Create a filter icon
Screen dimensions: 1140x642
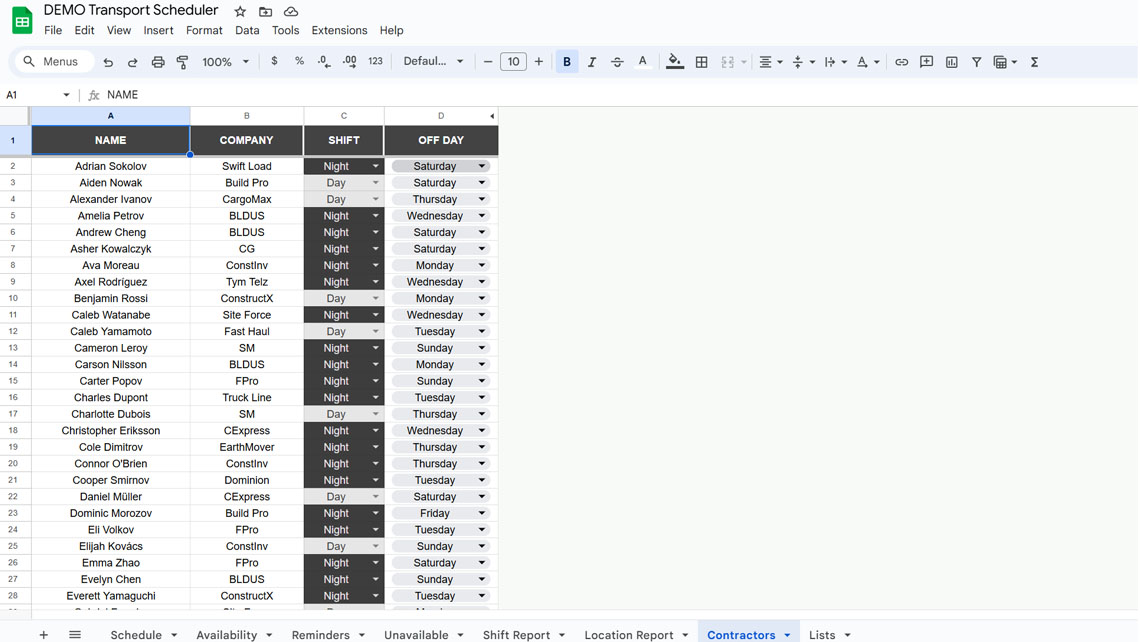[976, 62]
